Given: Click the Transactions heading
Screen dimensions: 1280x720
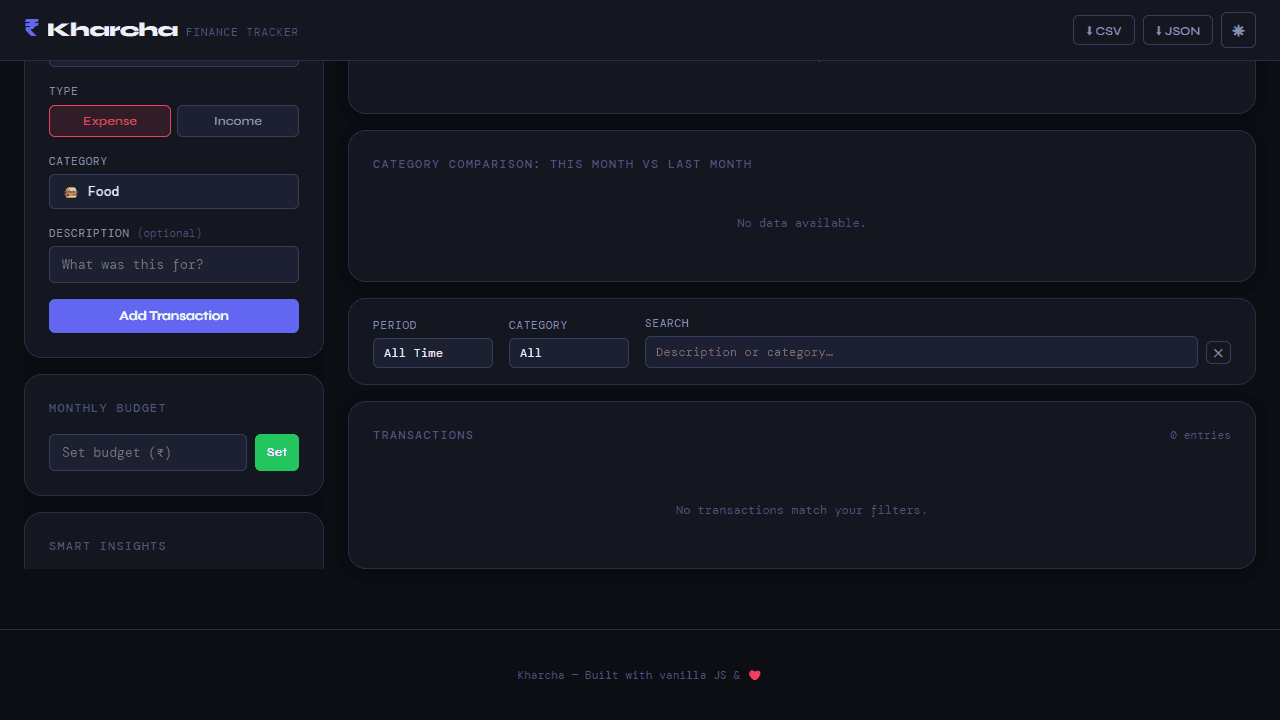Looking at the screenshot, I should [423, 436].
